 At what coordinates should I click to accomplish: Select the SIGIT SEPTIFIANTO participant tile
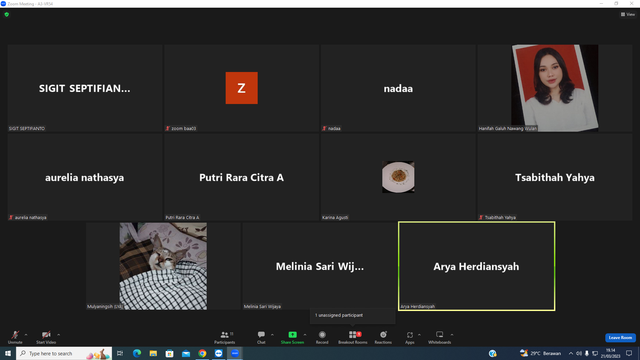85,88
